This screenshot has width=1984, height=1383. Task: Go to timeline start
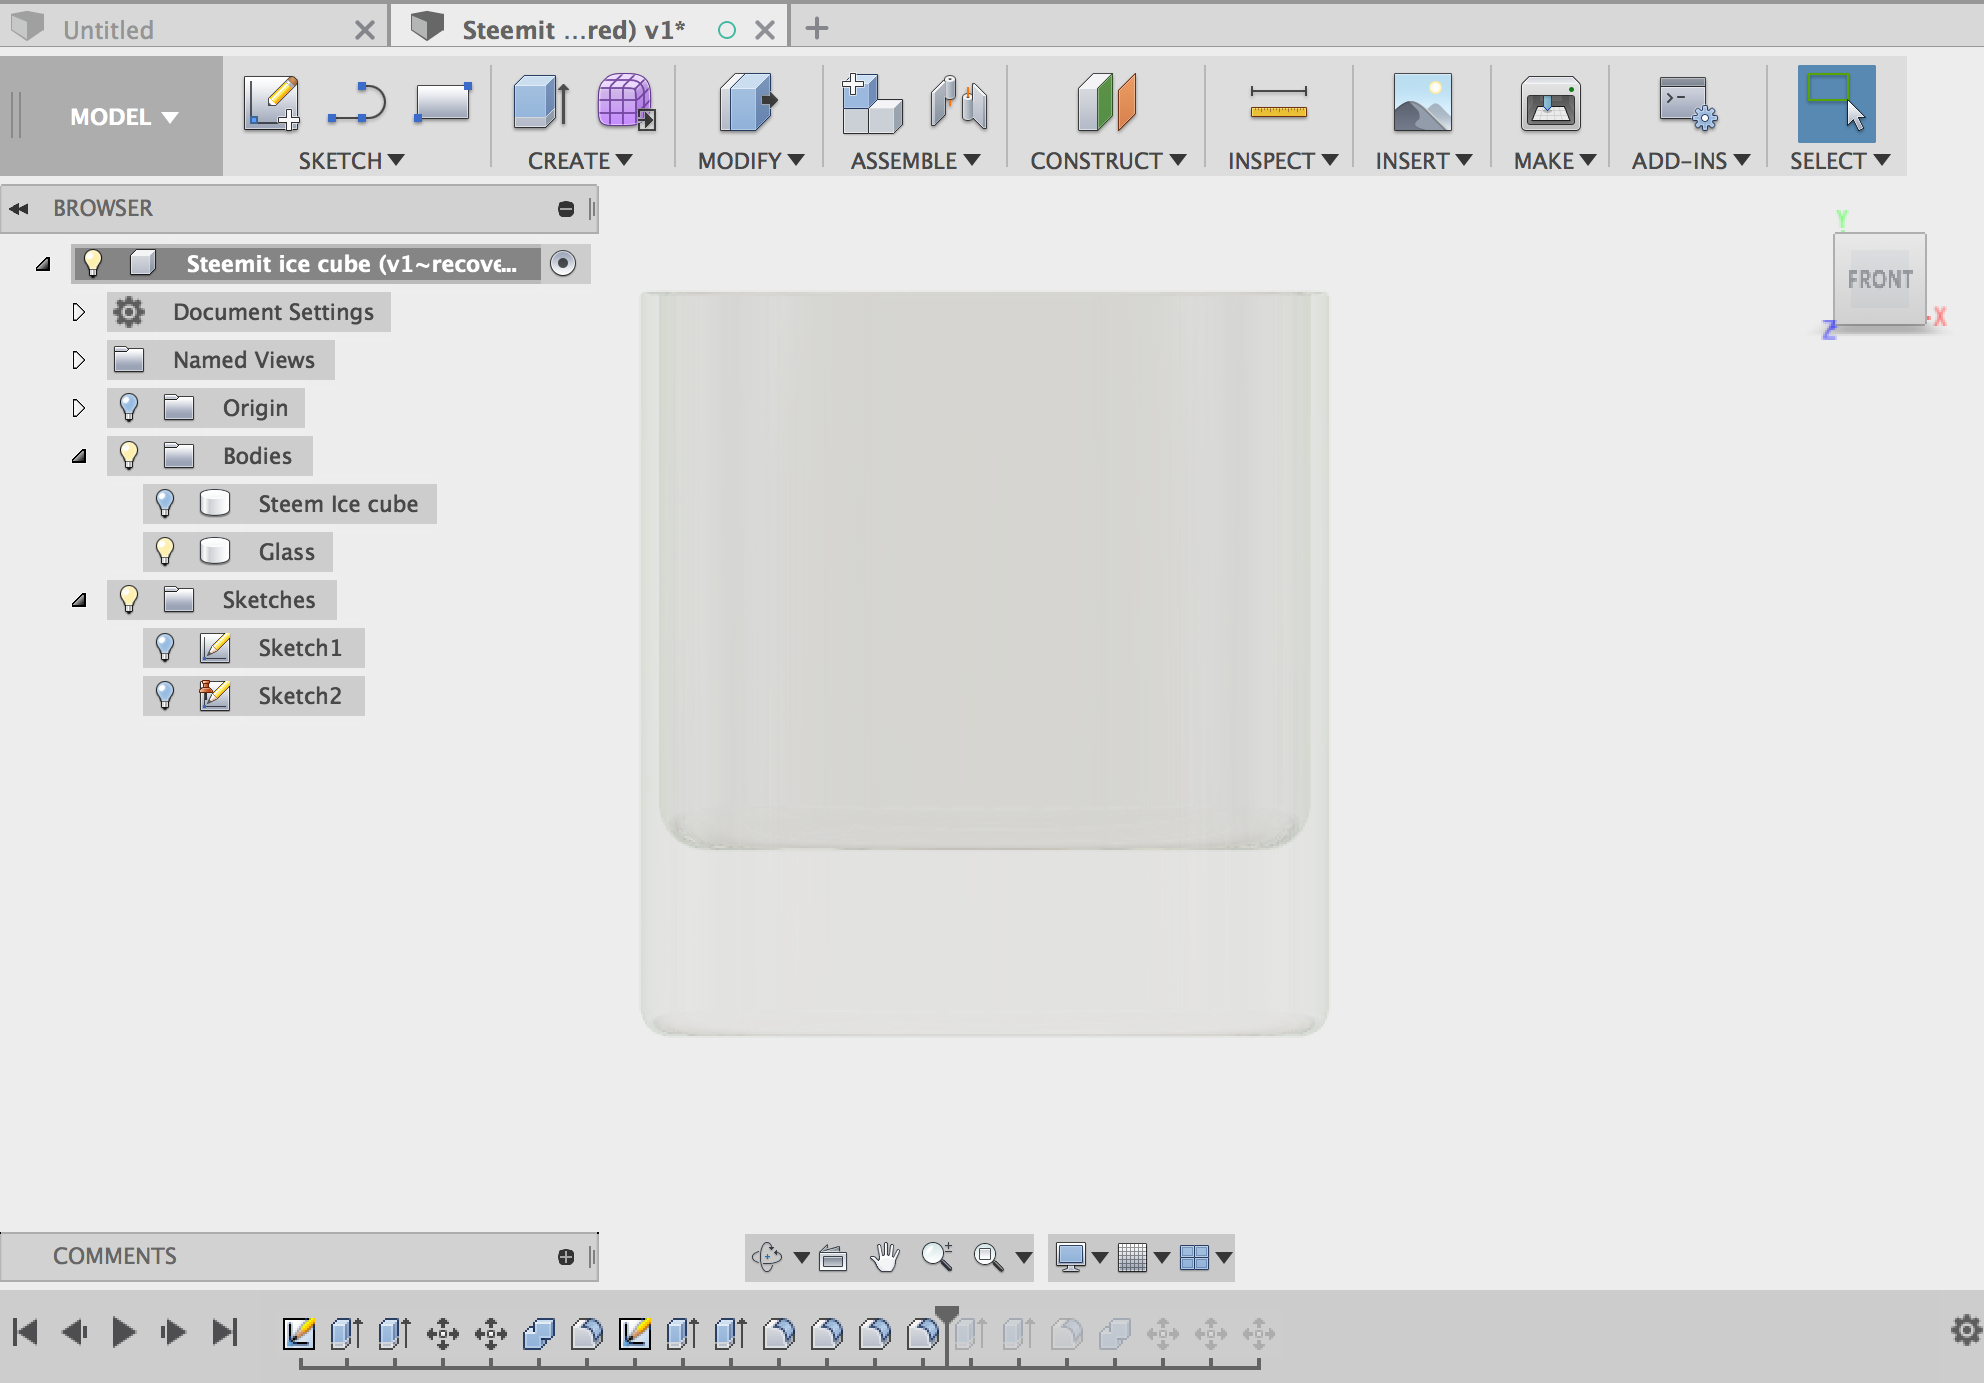(26, 1332)
